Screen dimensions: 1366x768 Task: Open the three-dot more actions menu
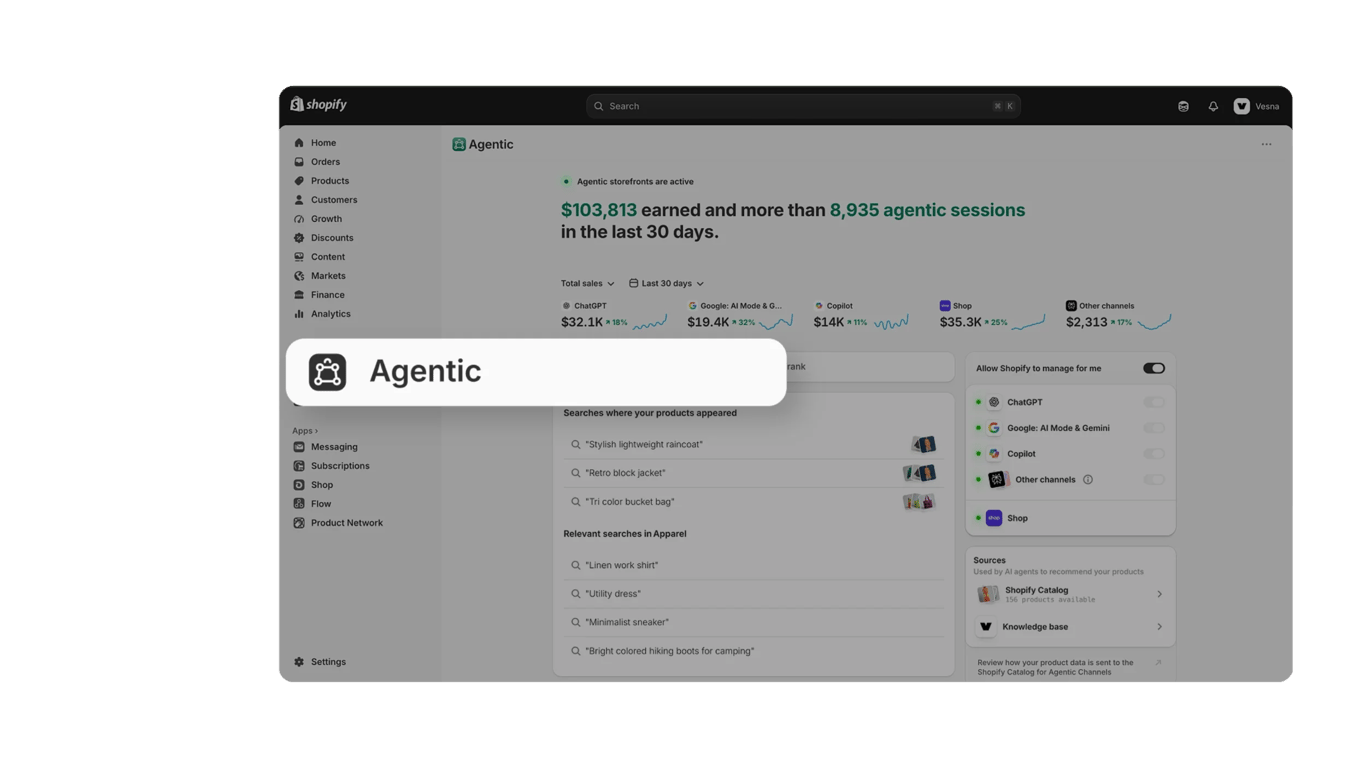coord(1266,144)
